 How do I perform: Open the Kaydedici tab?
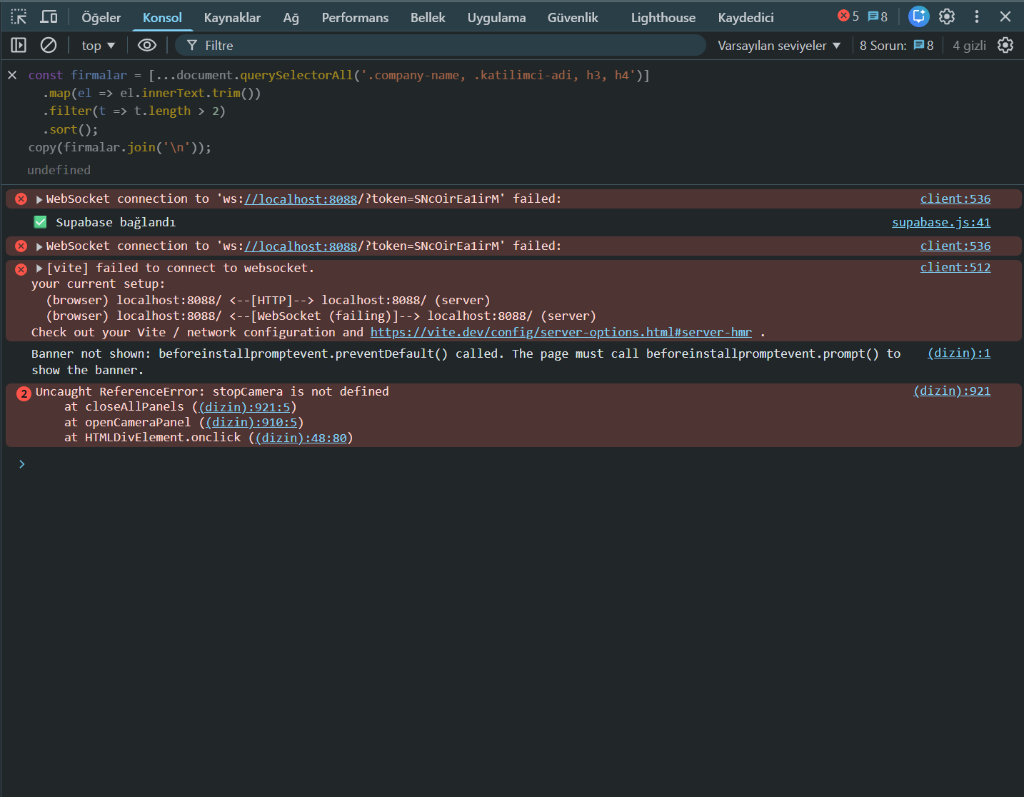tap(745, 18)
